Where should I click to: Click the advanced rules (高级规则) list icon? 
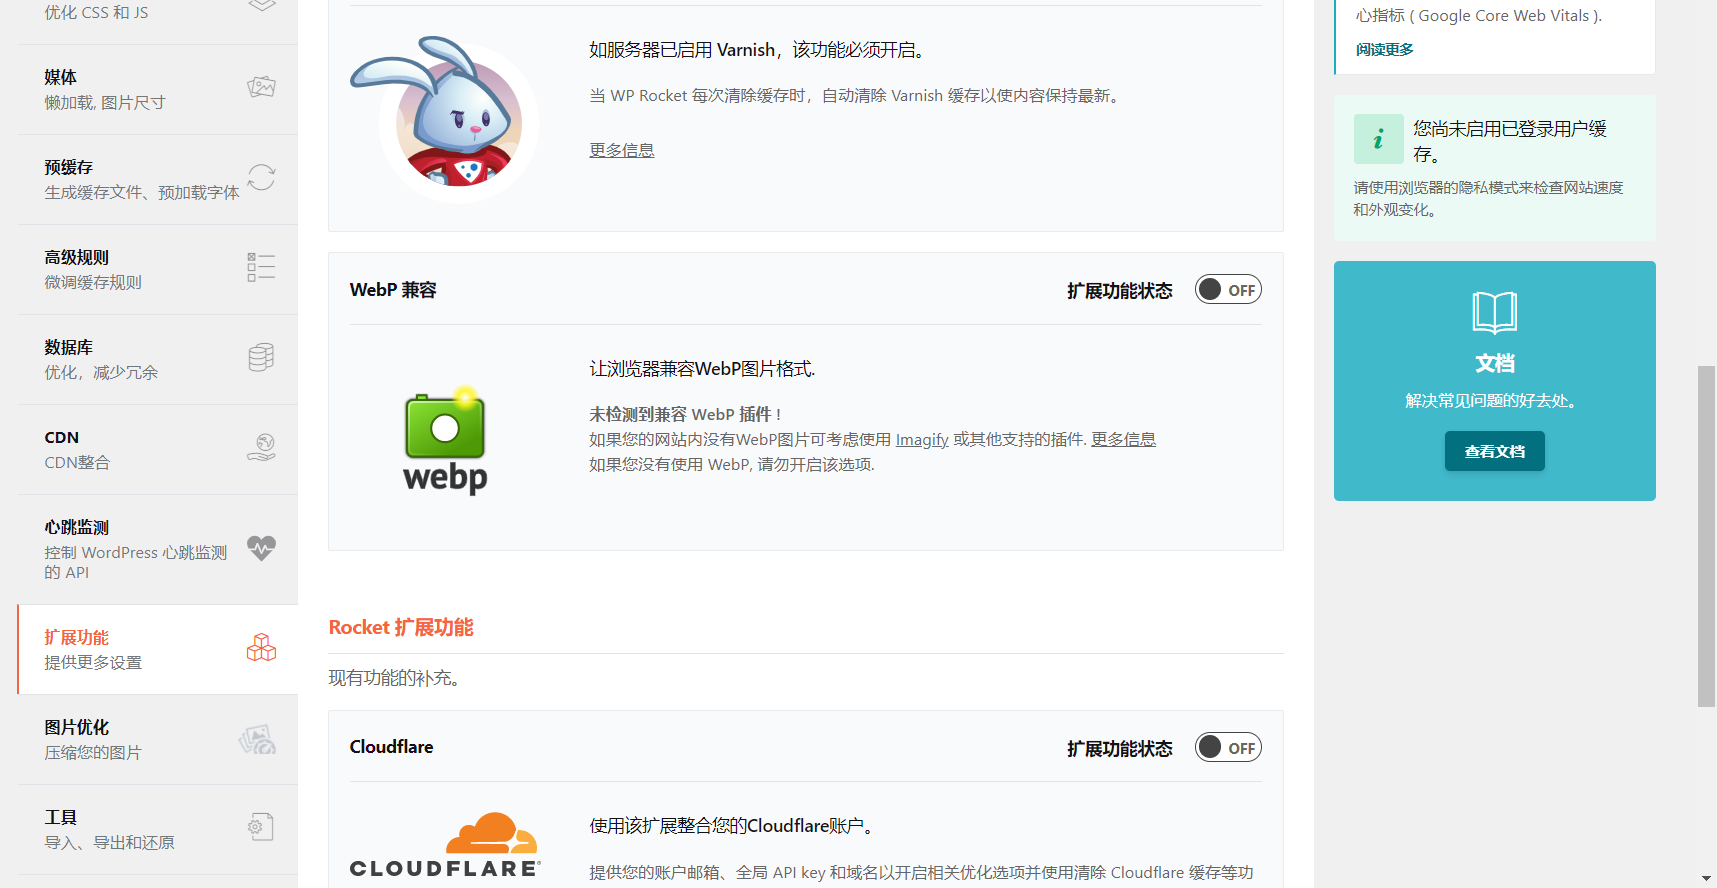[261, 267]
